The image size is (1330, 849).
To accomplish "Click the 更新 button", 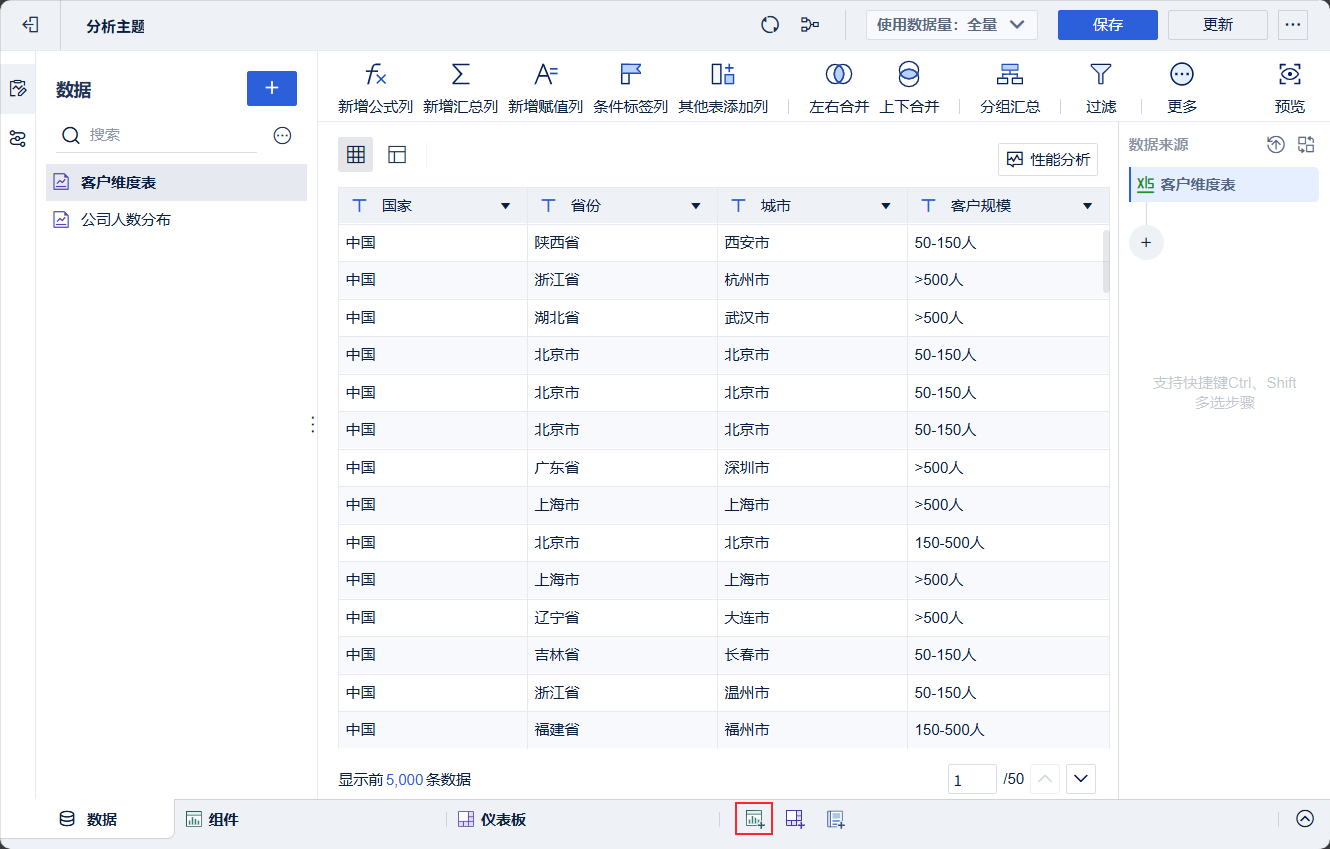I will 1218,25.
